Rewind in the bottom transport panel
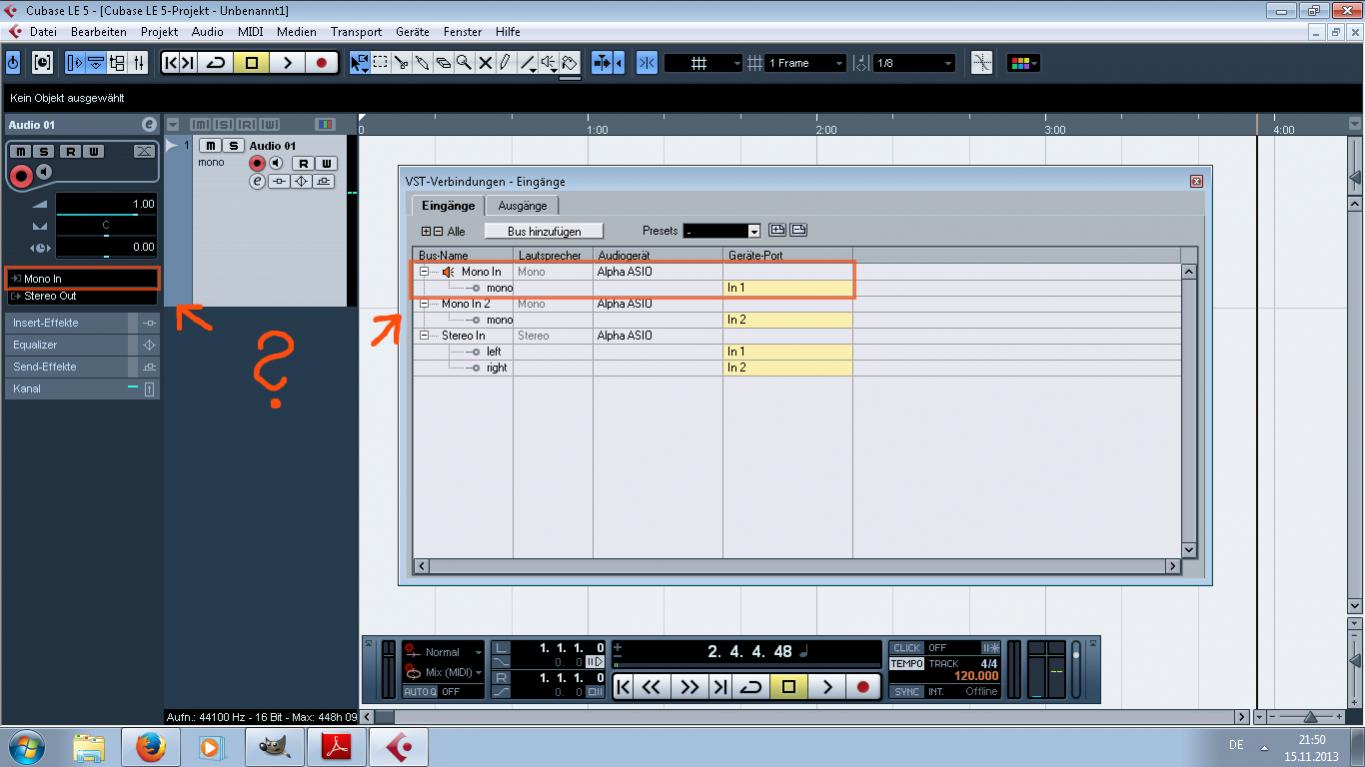Screen dimensions: 1365x767 [x=652, y=687]
